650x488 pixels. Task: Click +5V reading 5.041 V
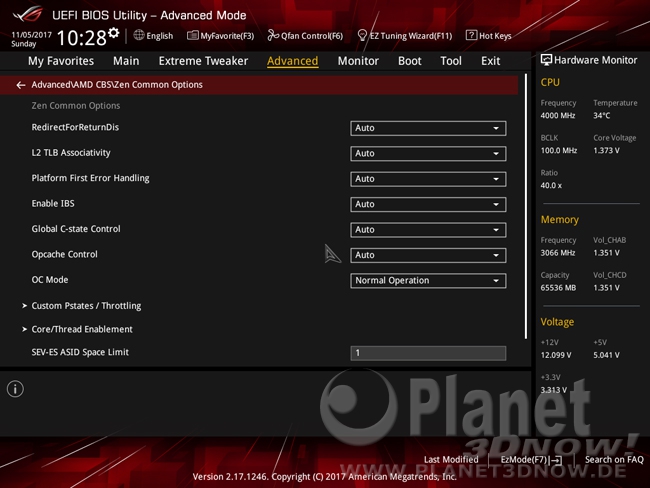(x=606, y=355)
